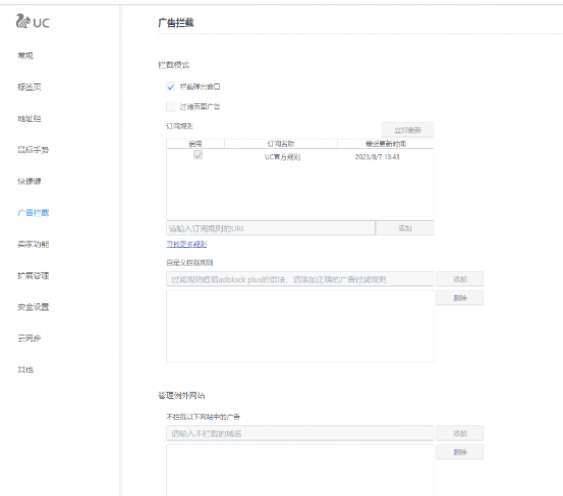Click inside the empty custom rules list box
This screenshot has height=496, width=563.
pyautogui.click(x=300, y=325)
